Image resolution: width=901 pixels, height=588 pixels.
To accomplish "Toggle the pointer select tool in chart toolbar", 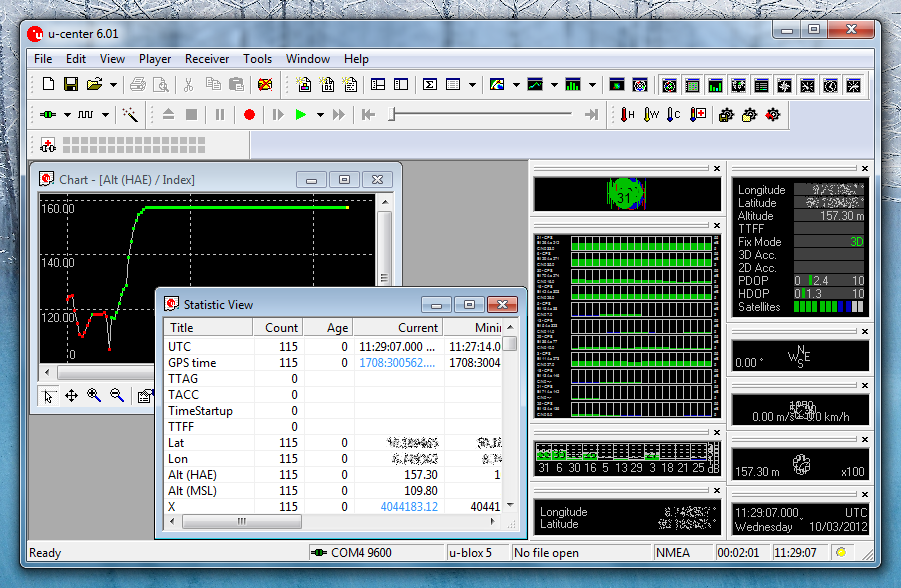I will pos(49,396).
